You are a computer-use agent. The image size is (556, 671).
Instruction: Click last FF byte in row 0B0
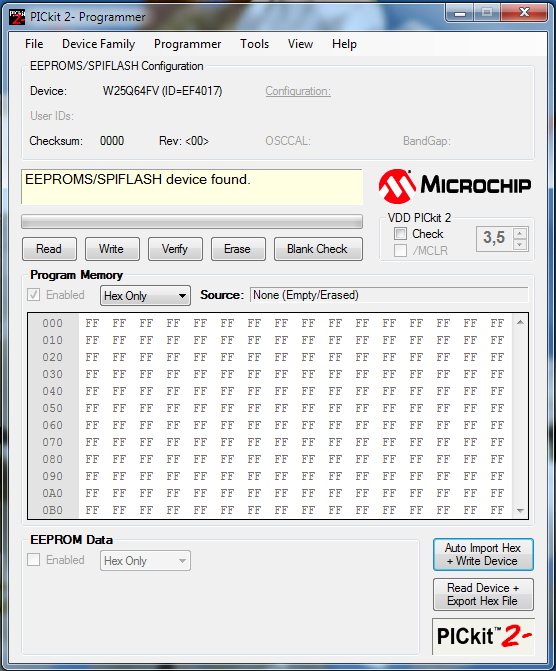pyautogui.click(x=497, y=510)
